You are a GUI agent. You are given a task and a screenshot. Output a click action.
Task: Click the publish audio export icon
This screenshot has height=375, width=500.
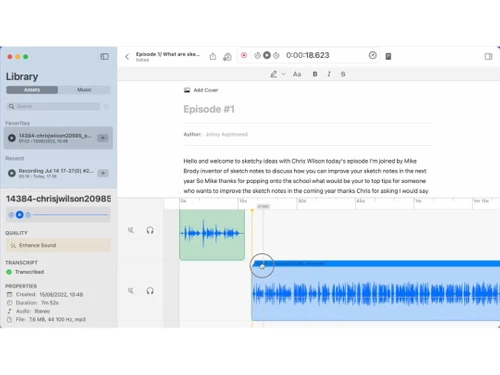coord(227,57)
